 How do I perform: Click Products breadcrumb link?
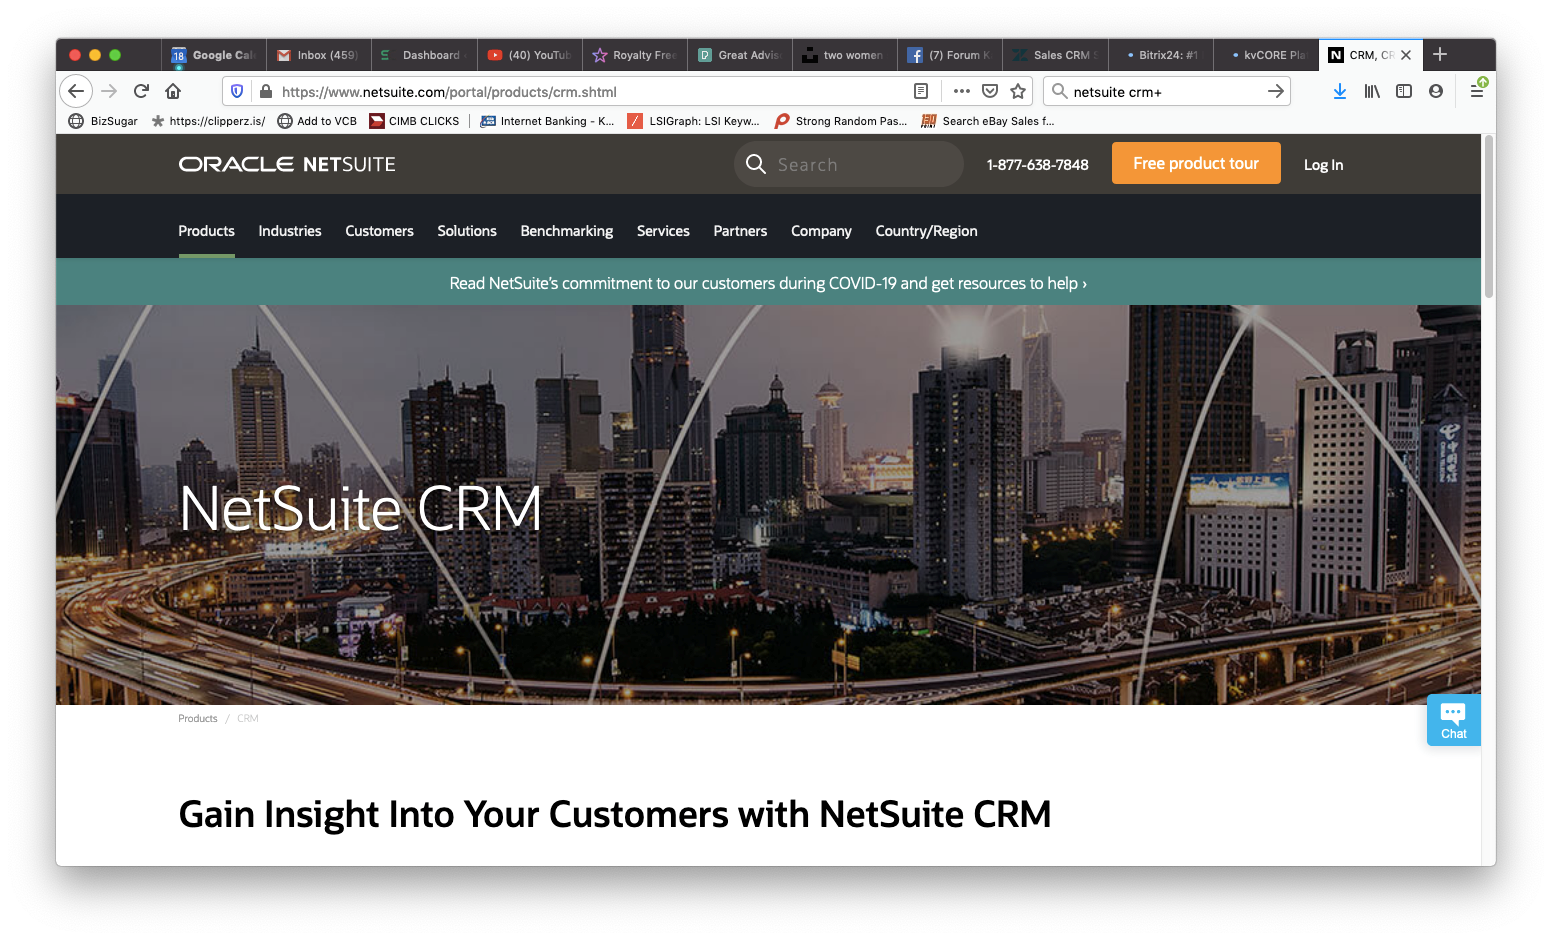pos(197,719)
